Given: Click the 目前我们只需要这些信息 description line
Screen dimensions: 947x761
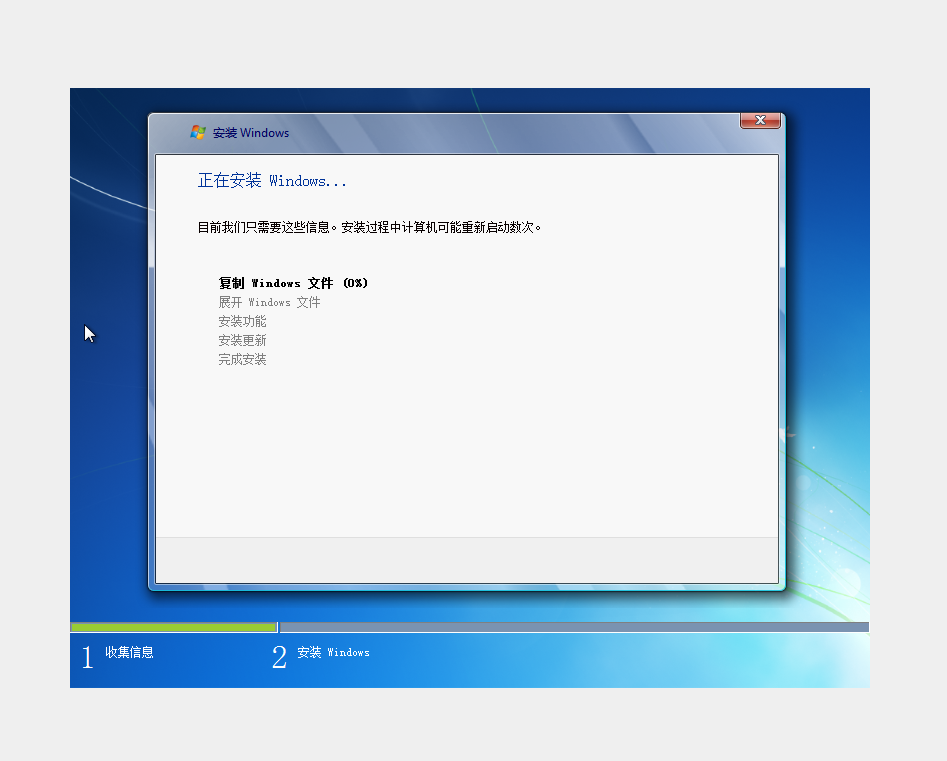Looking at the screenshot, I should coord(369,227).
